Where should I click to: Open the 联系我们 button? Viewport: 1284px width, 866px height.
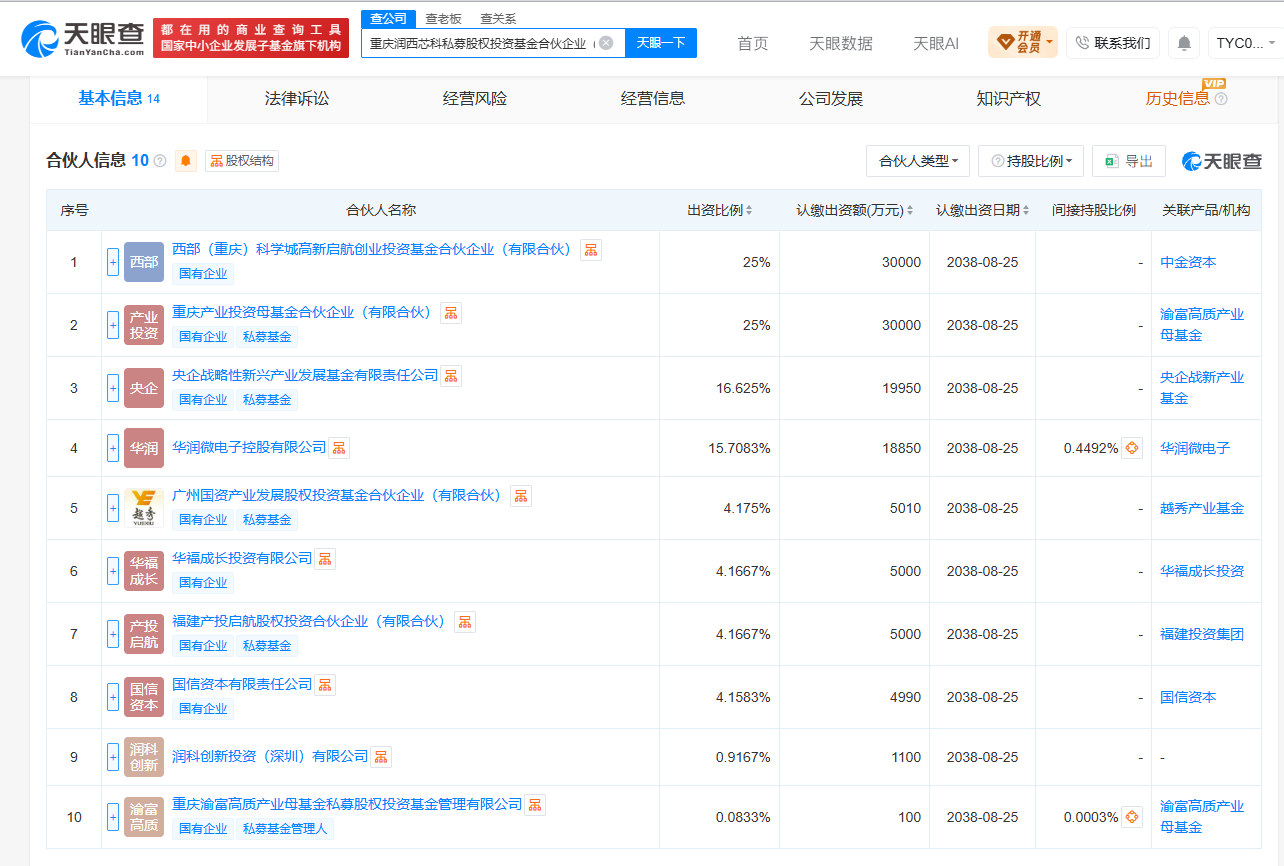pyautogui.click(x=1113, y=43)
